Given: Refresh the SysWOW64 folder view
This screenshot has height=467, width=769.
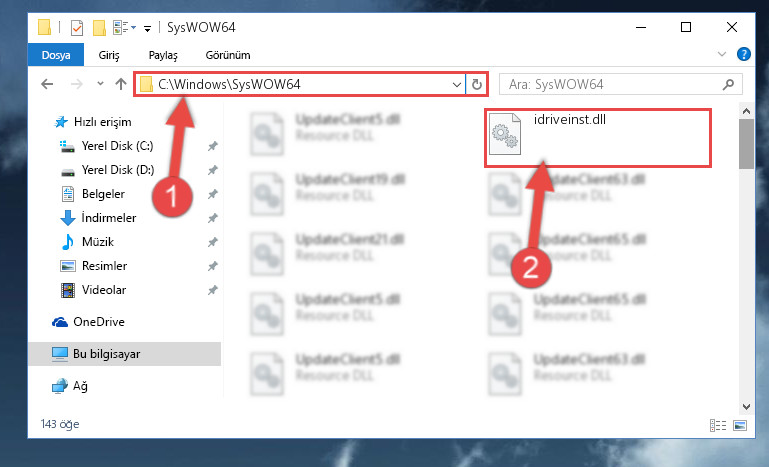Looking at the screenshot, I should (476, 84).
